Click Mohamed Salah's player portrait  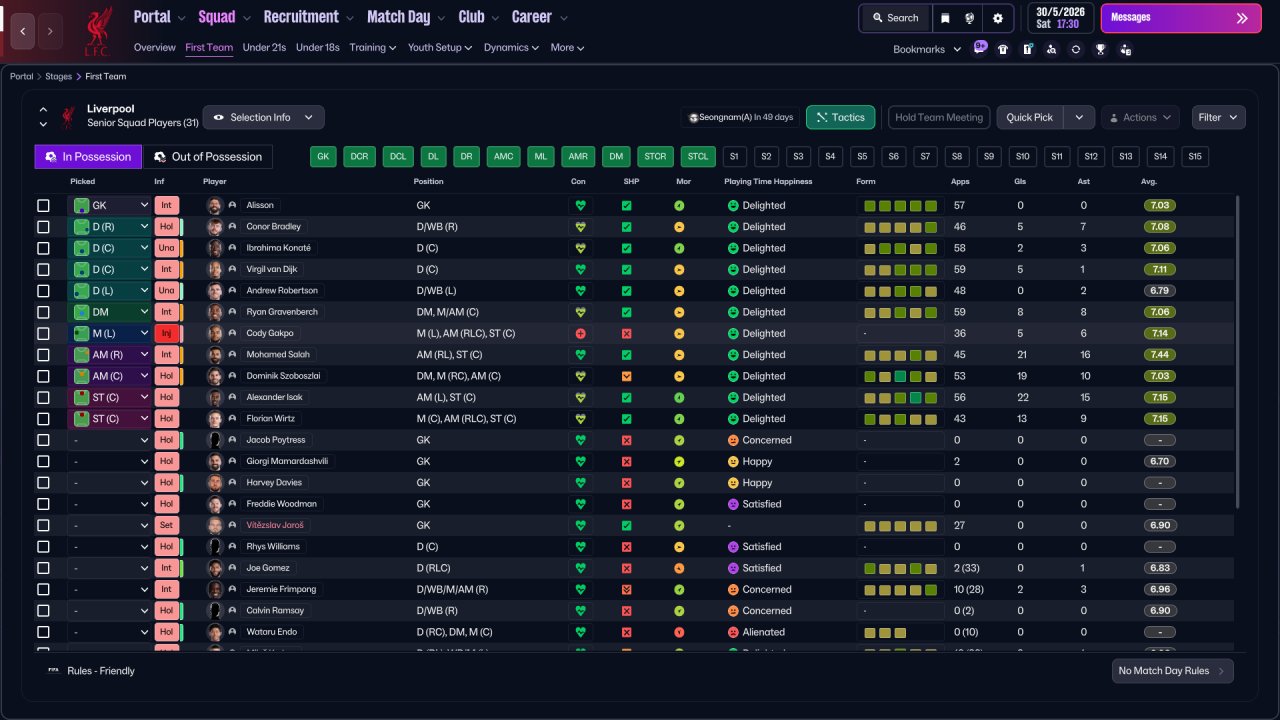214,355
